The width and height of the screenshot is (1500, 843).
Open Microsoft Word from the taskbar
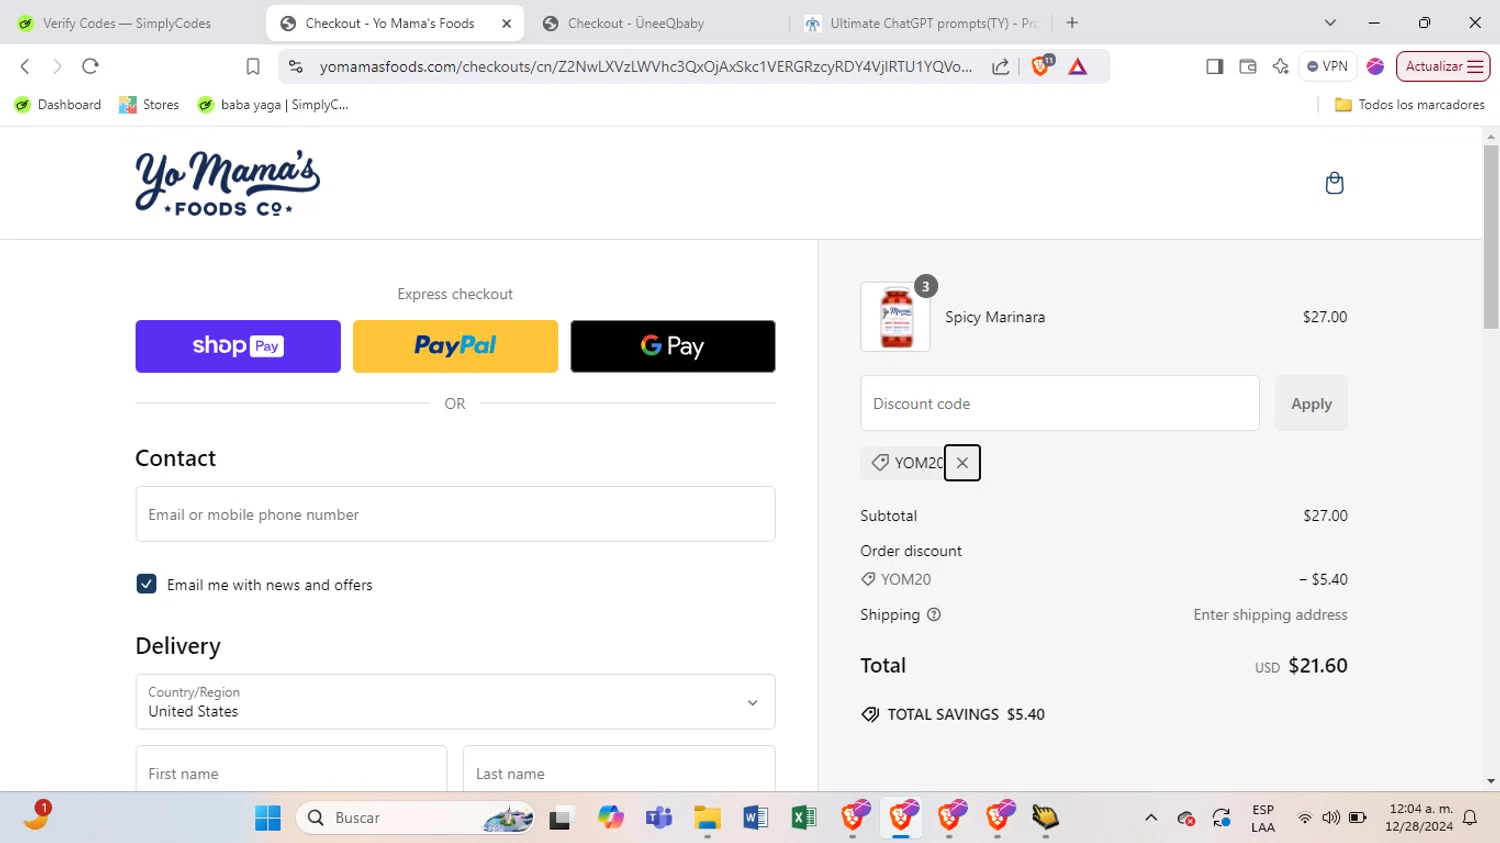click(x=756, y=818)
